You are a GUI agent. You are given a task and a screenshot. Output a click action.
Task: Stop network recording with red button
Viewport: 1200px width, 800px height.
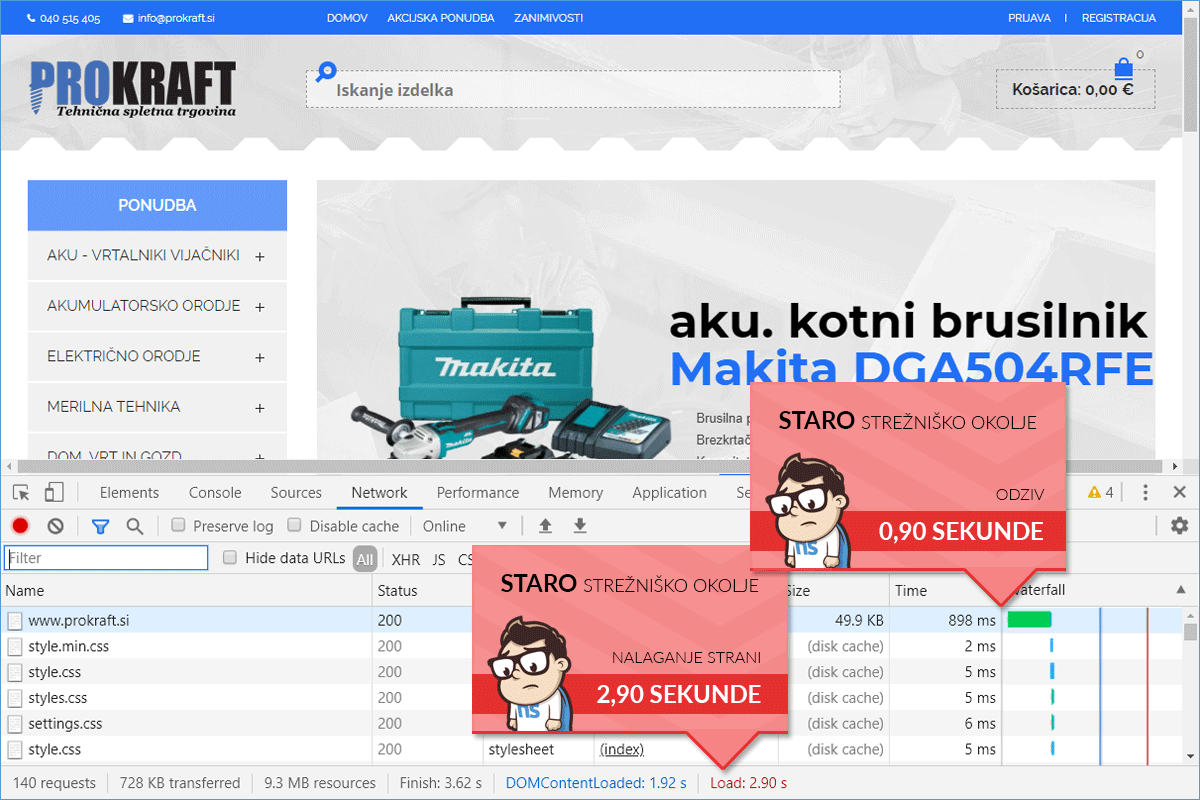point(20,526)
